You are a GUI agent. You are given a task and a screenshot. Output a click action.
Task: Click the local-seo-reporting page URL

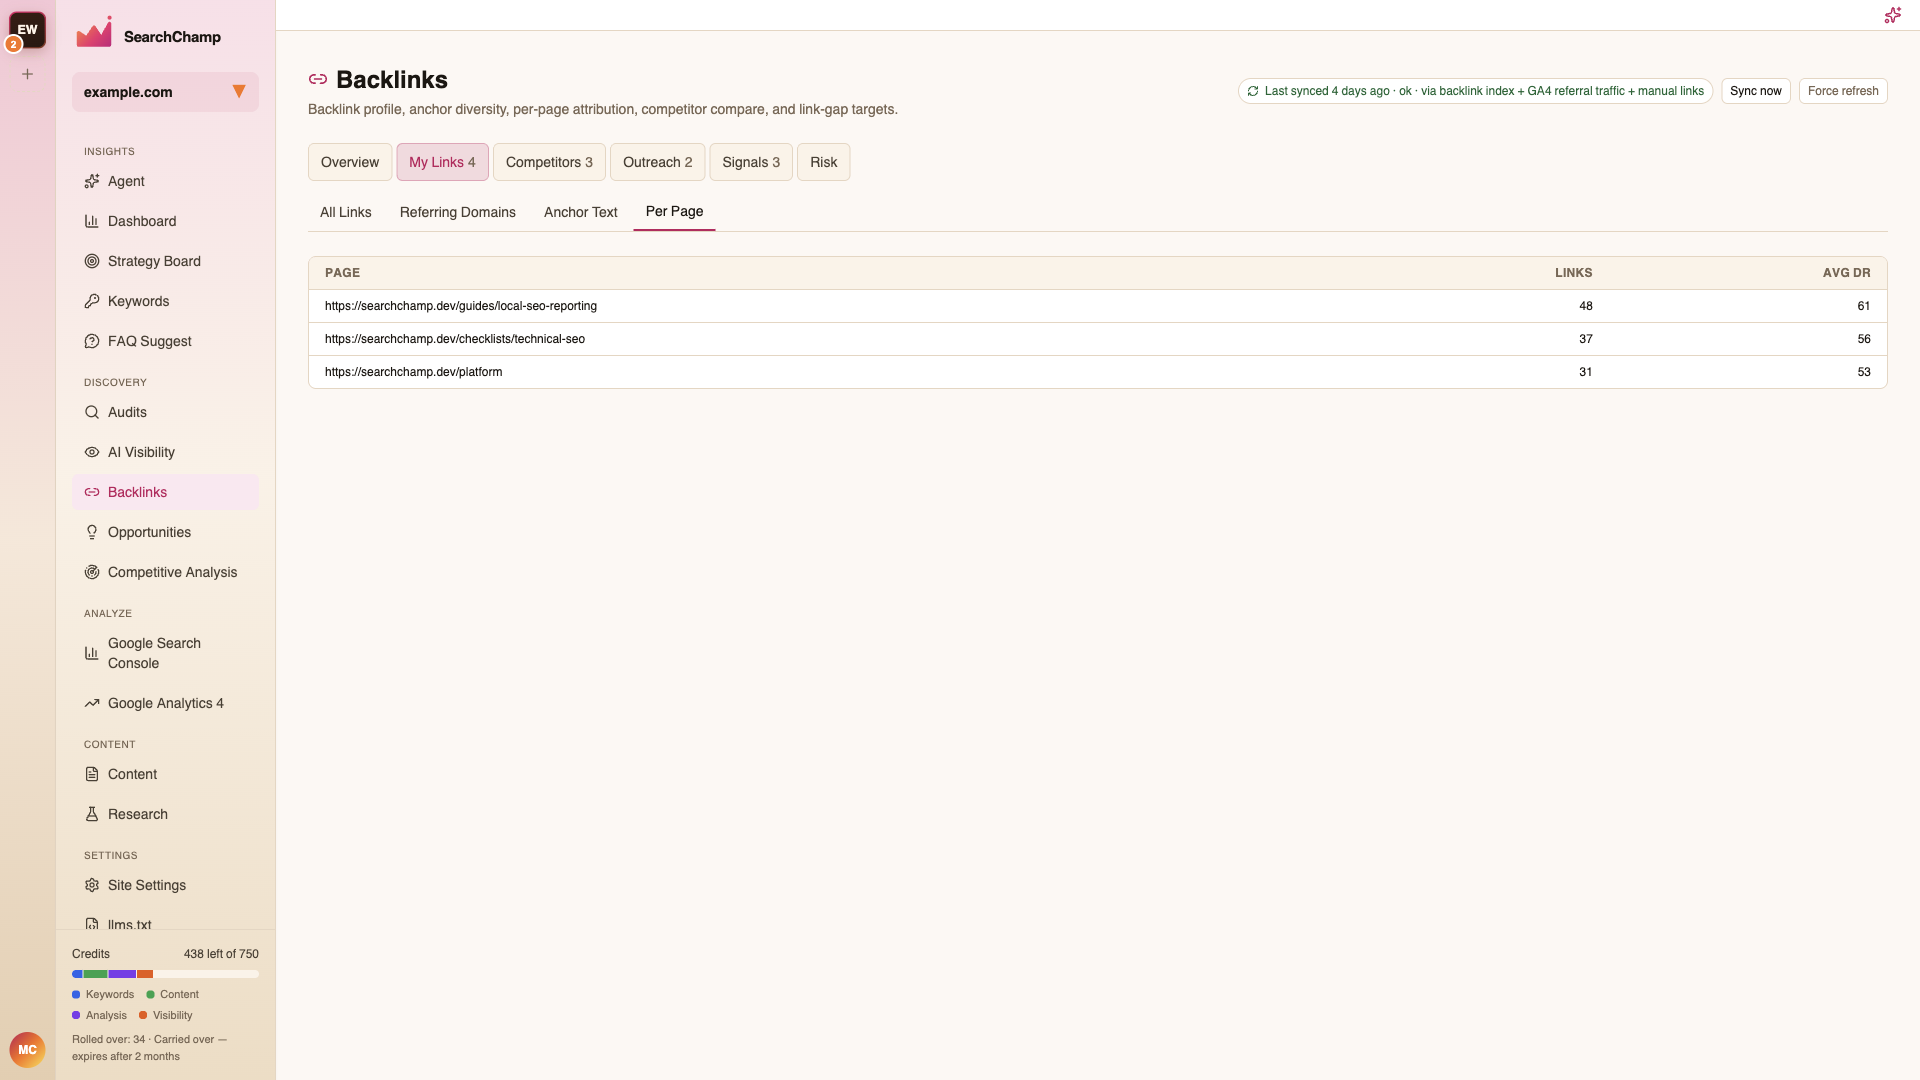[461, 306]
